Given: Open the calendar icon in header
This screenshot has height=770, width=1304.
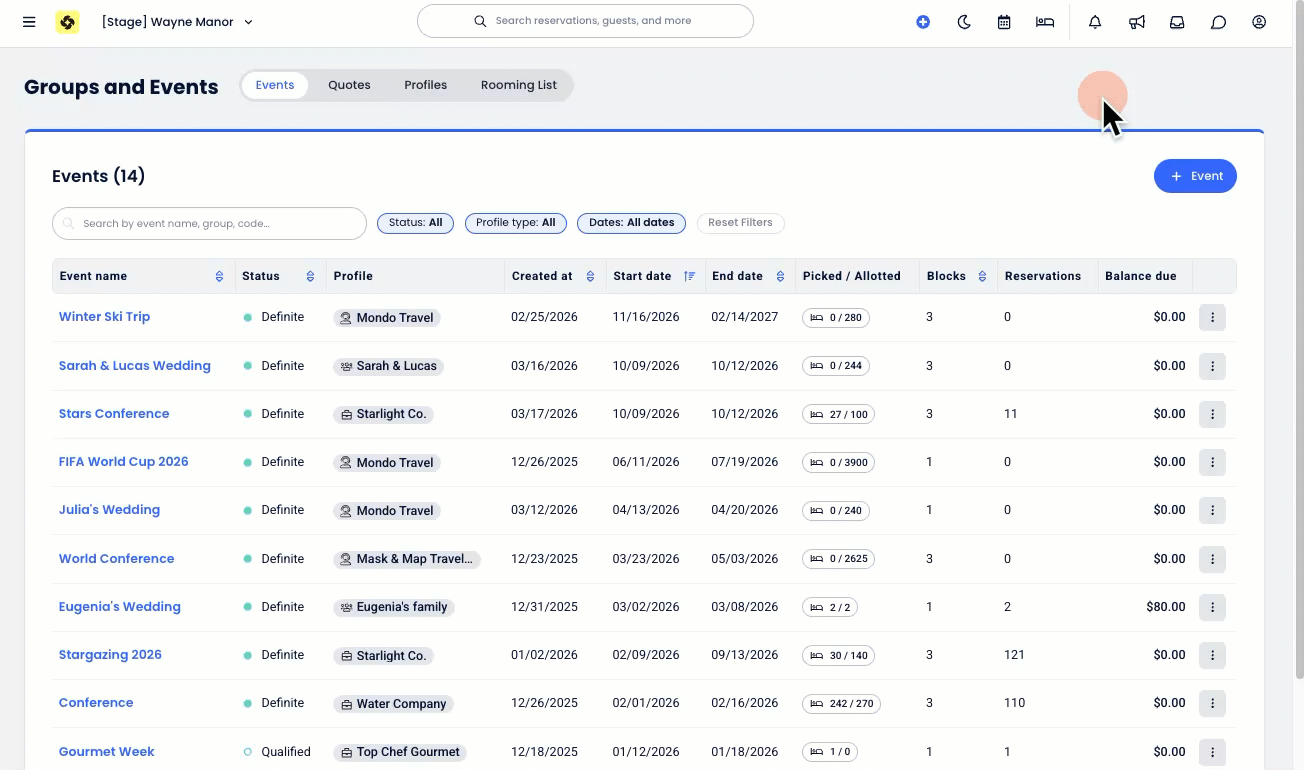Looking at the screenshot, I should (1004, 22).
